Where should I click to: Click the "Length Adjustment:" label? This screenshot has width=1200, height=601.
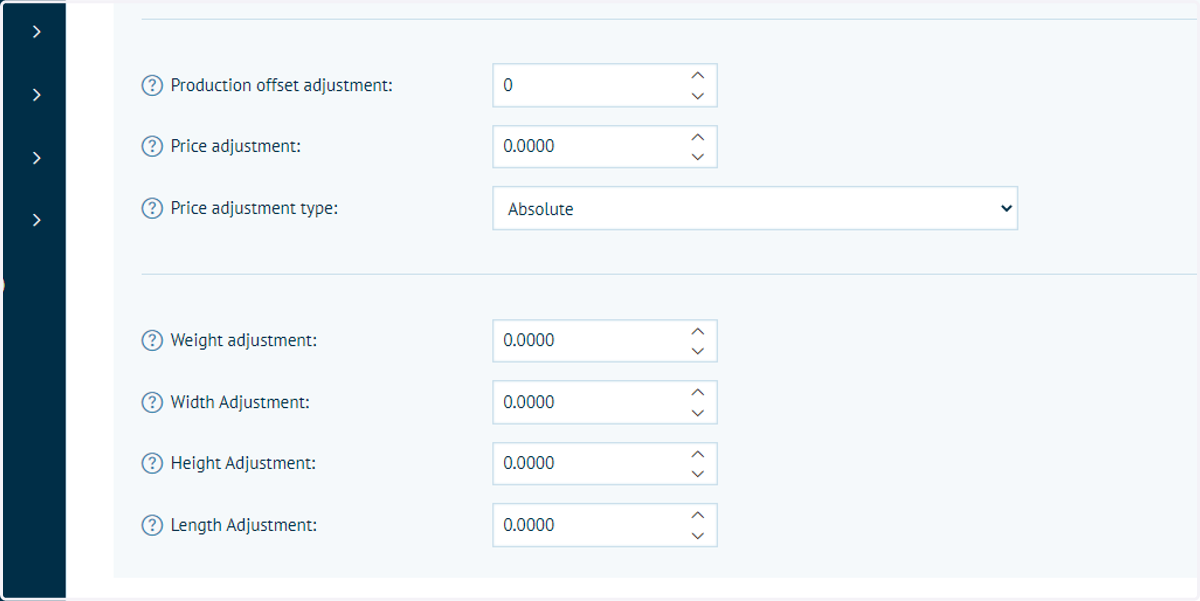click(x=244, y=526)
